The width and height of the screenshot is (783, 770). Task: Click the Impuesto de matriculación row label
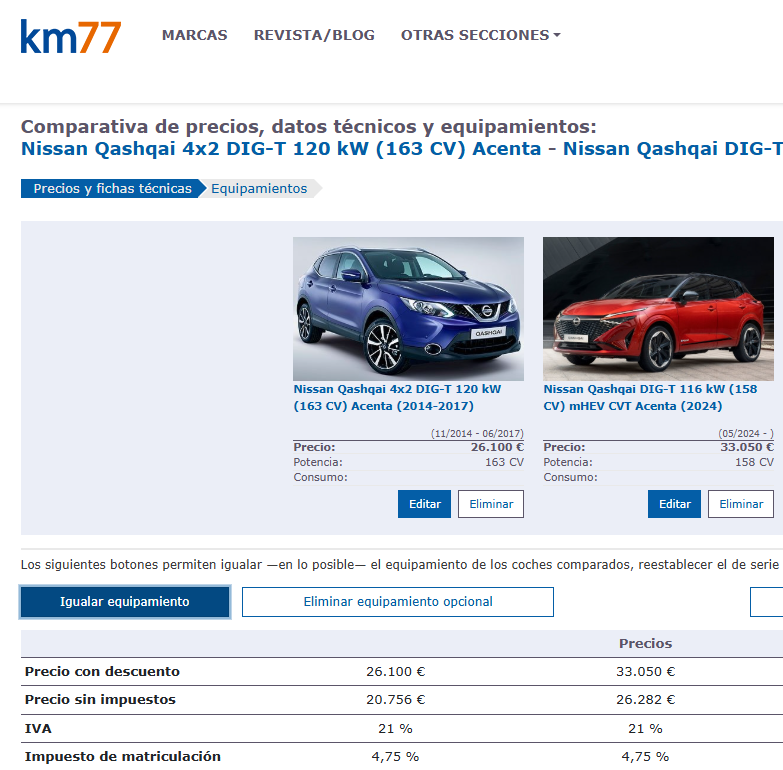[123, 757]
